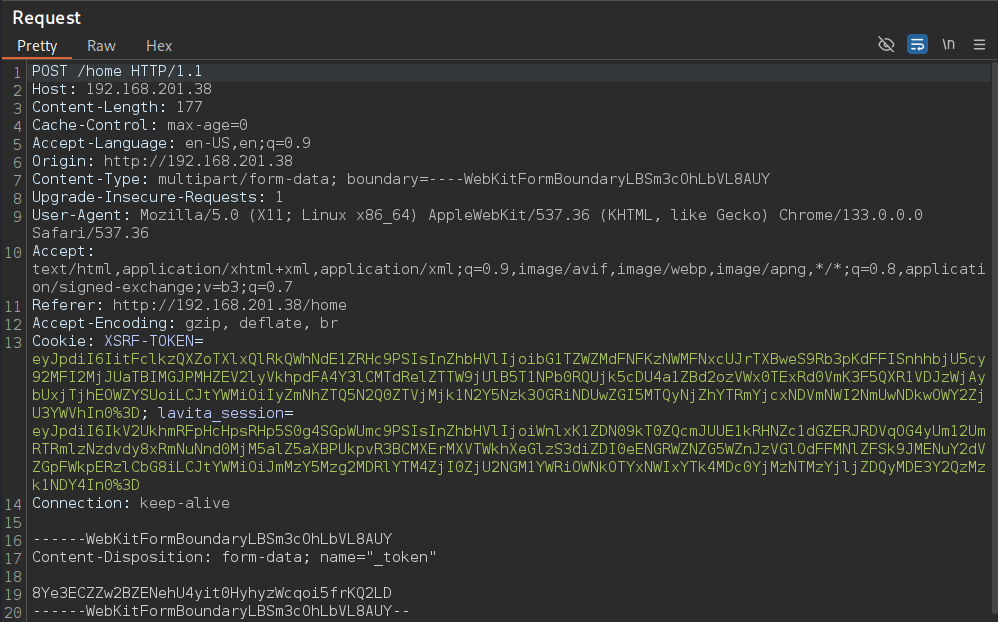Click the first WebKitFormBoundary line on row 16

click(212, 539)
